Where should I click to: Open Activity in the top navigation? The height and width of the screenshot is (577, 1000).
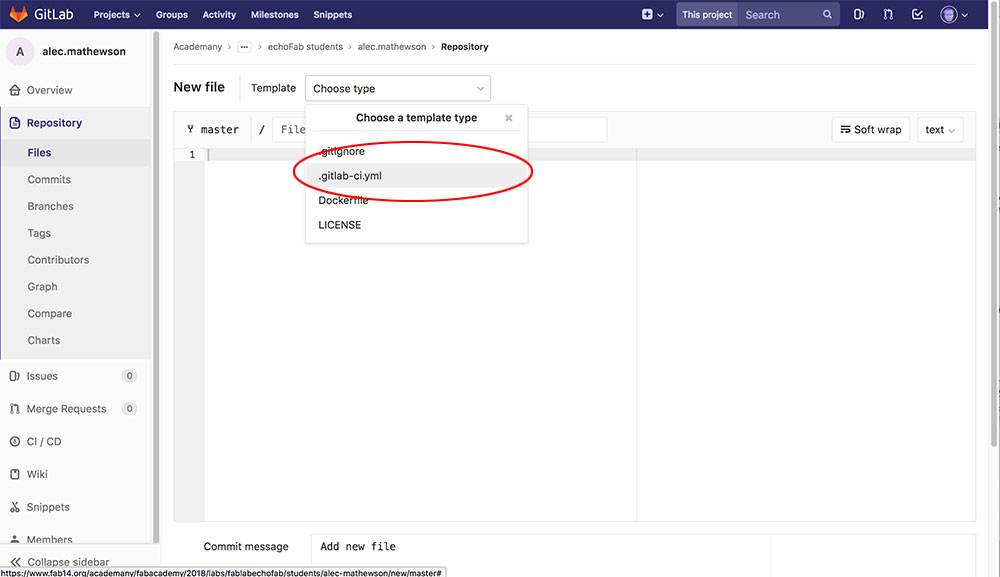coord(219,14)
